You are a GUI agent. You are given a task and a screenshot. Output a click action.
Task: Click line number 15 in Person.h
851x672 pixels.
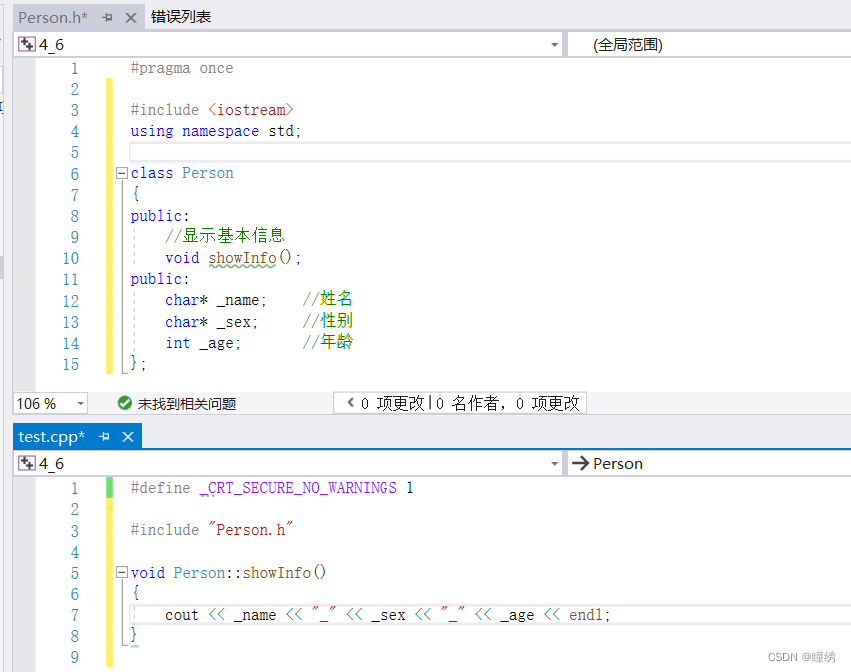(71, 364)
